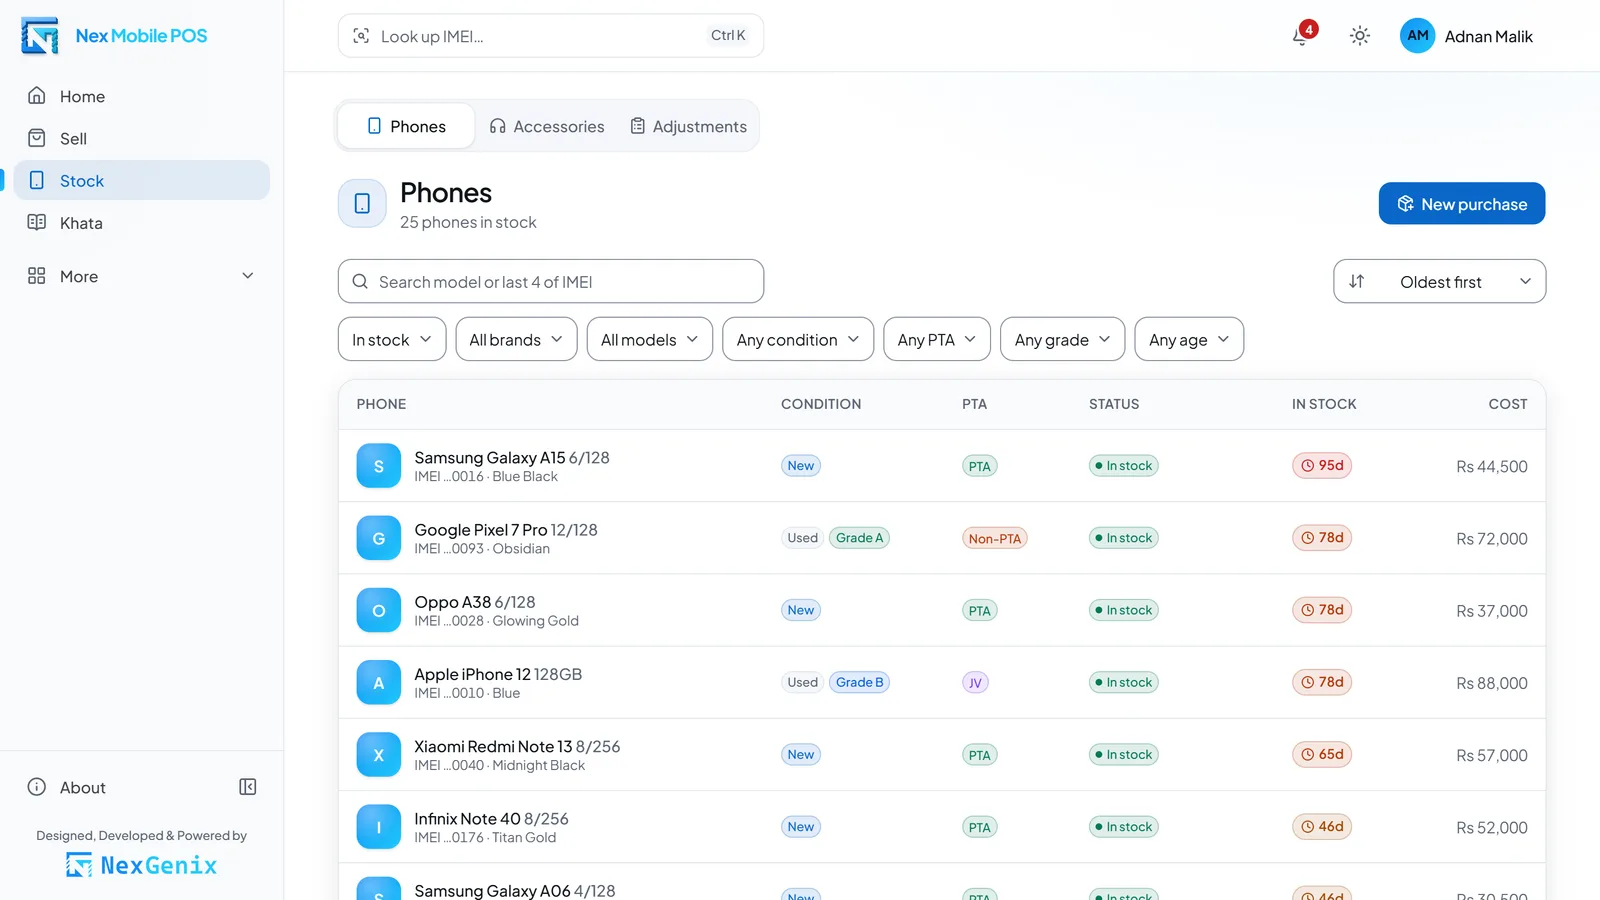Image resolution: width=1600 pixels, height=900 pixels.
Task: Open the All brands dropdown
Action: point(516,339)
